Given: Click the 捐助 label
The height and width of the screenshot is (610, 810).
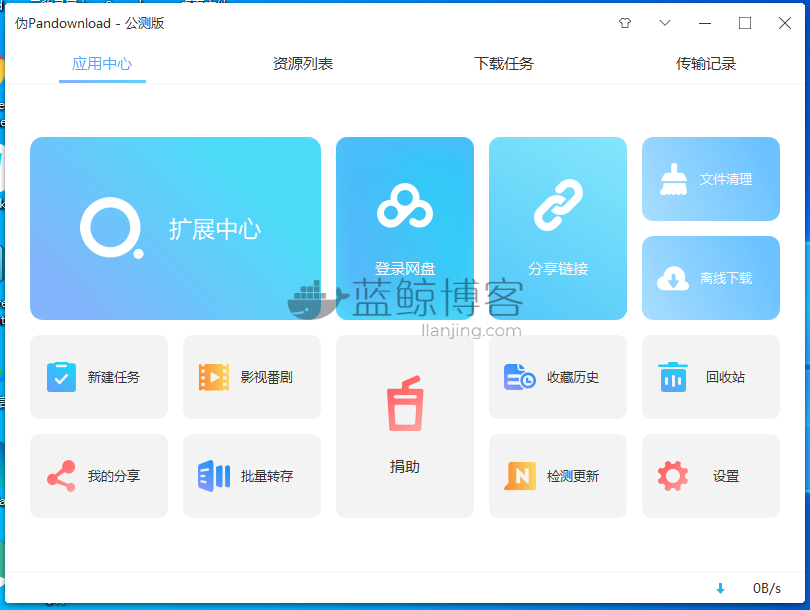Looking at the screenshot, I should [x=404, y=466].
